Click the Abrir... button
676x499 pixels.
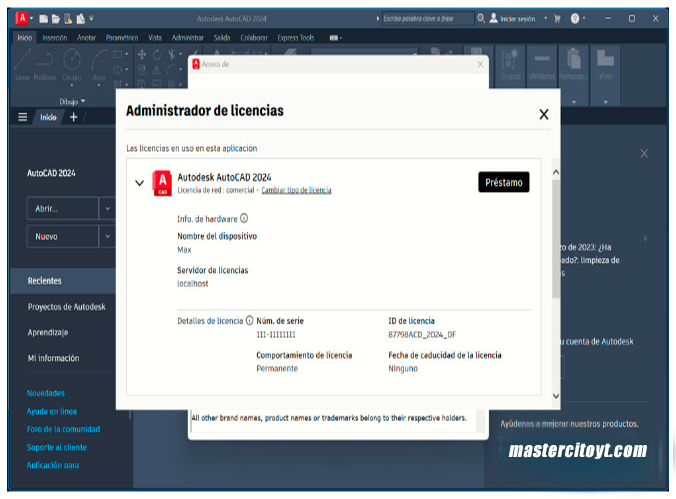click(63, 209)
